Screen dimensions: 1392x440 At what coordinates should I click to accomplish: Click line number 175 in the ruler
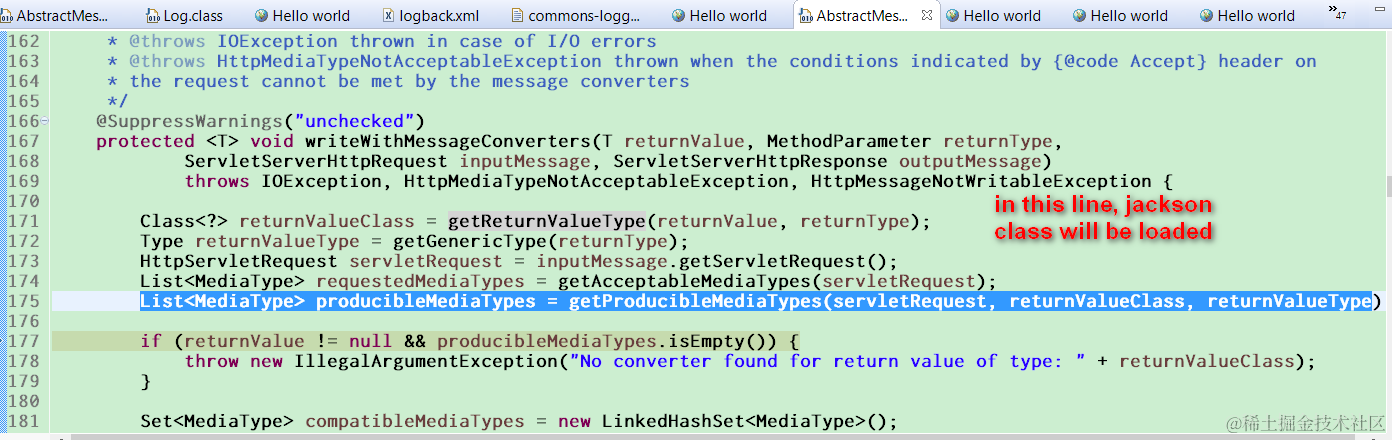click(22, 301)
